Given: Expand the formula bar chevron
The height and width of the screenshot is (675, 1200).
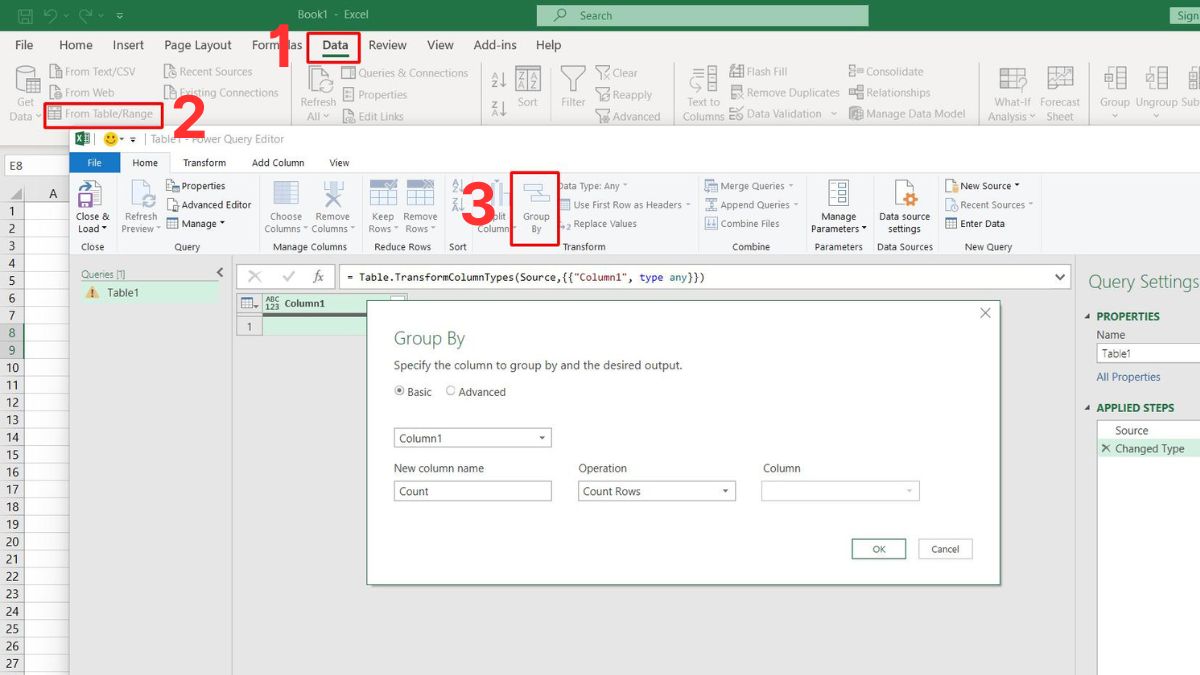Looking at the screenshot, I should [x=1060, y=277].
